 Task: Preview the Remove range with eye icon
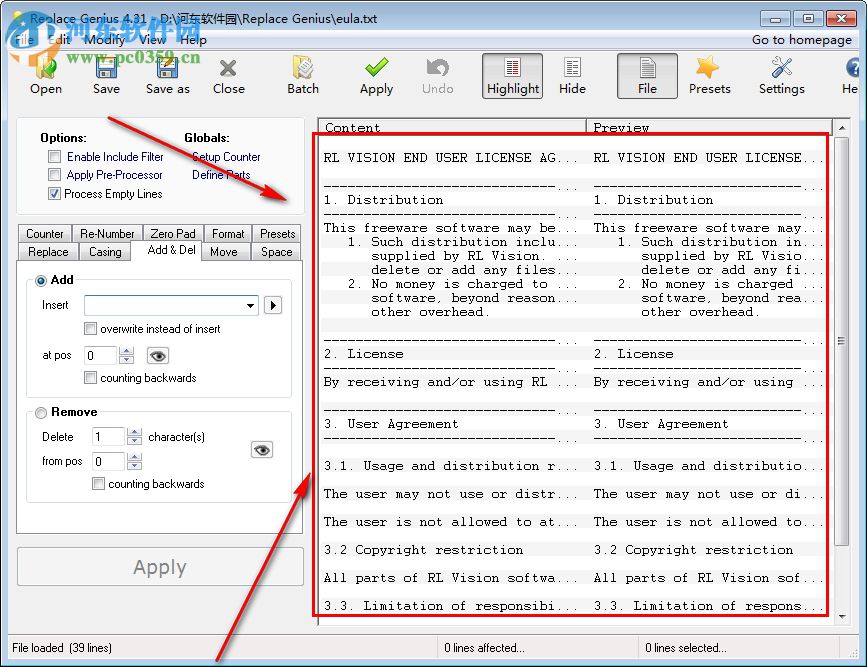coord(262,450)
